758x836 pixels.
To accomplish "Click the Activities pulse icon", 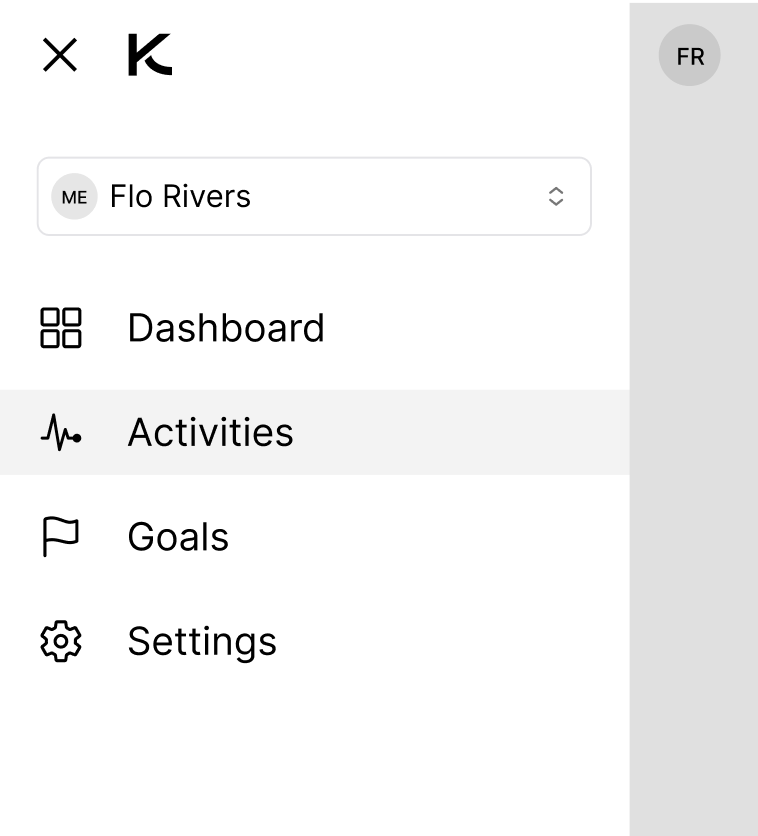I will pyautogui.click(x=61, y=433).
